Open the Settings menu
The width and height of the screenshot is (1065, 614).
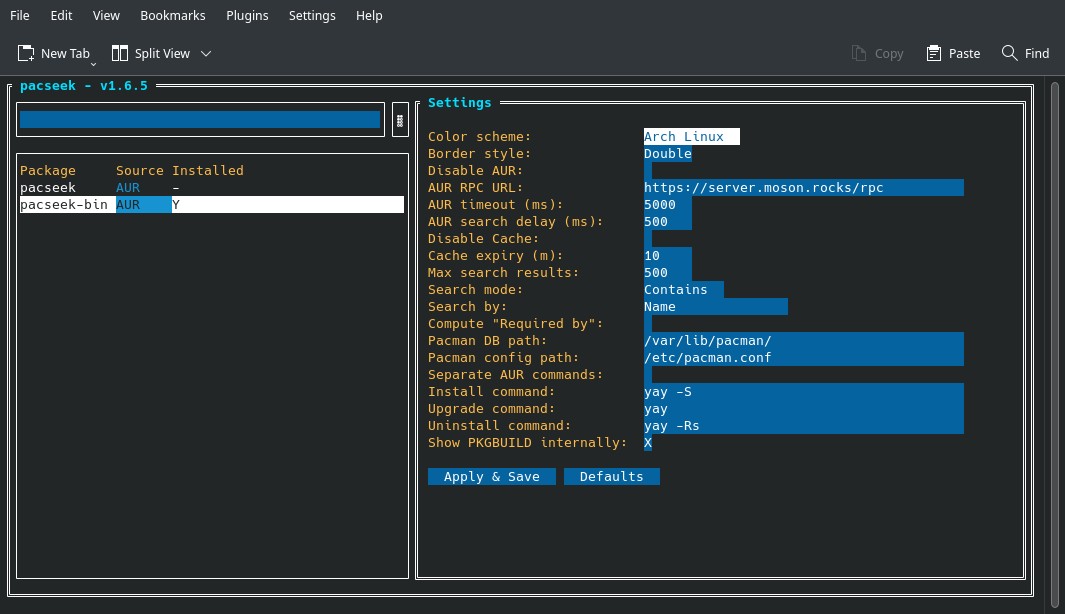[x=312, y=15]
